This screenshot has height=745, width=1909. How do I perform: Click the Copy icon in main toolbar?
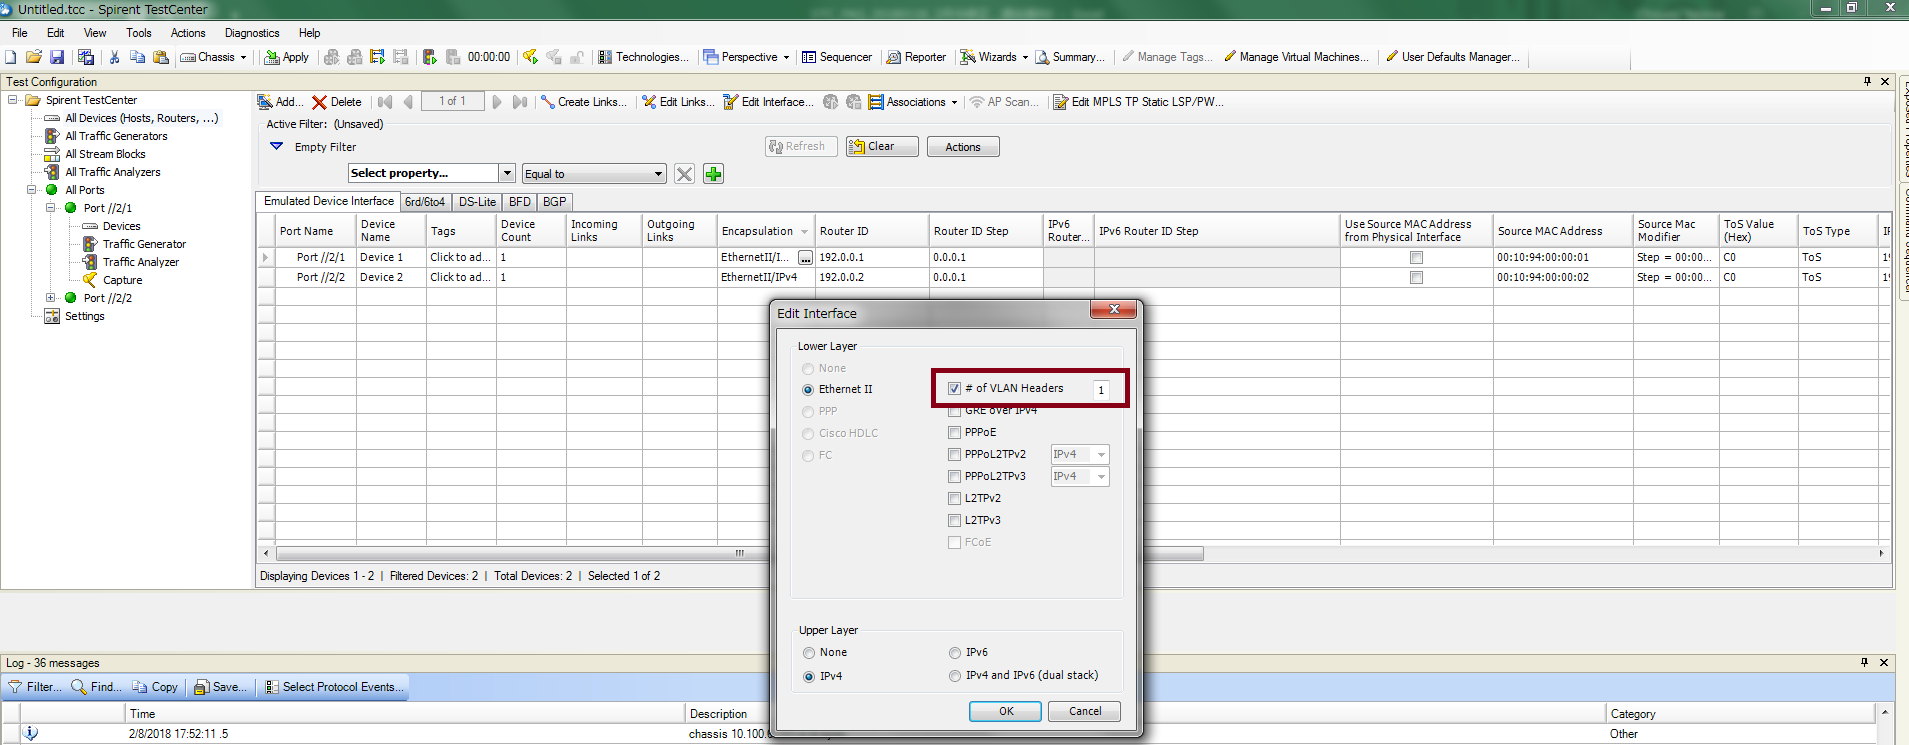point(137,57)
